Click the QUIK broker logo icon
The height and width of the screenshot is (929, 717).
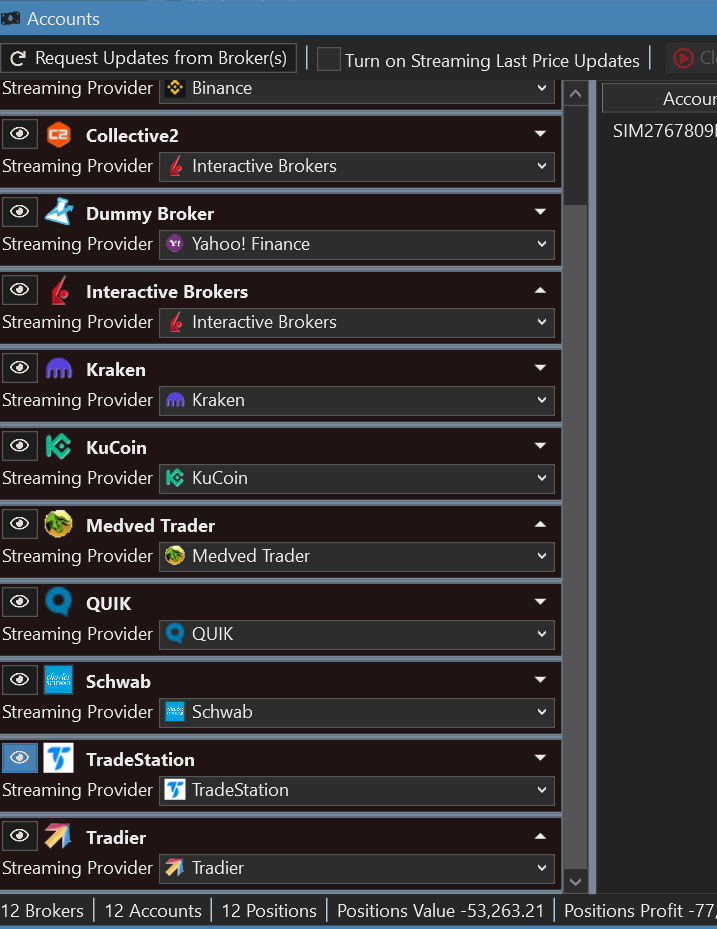[59, 602]
